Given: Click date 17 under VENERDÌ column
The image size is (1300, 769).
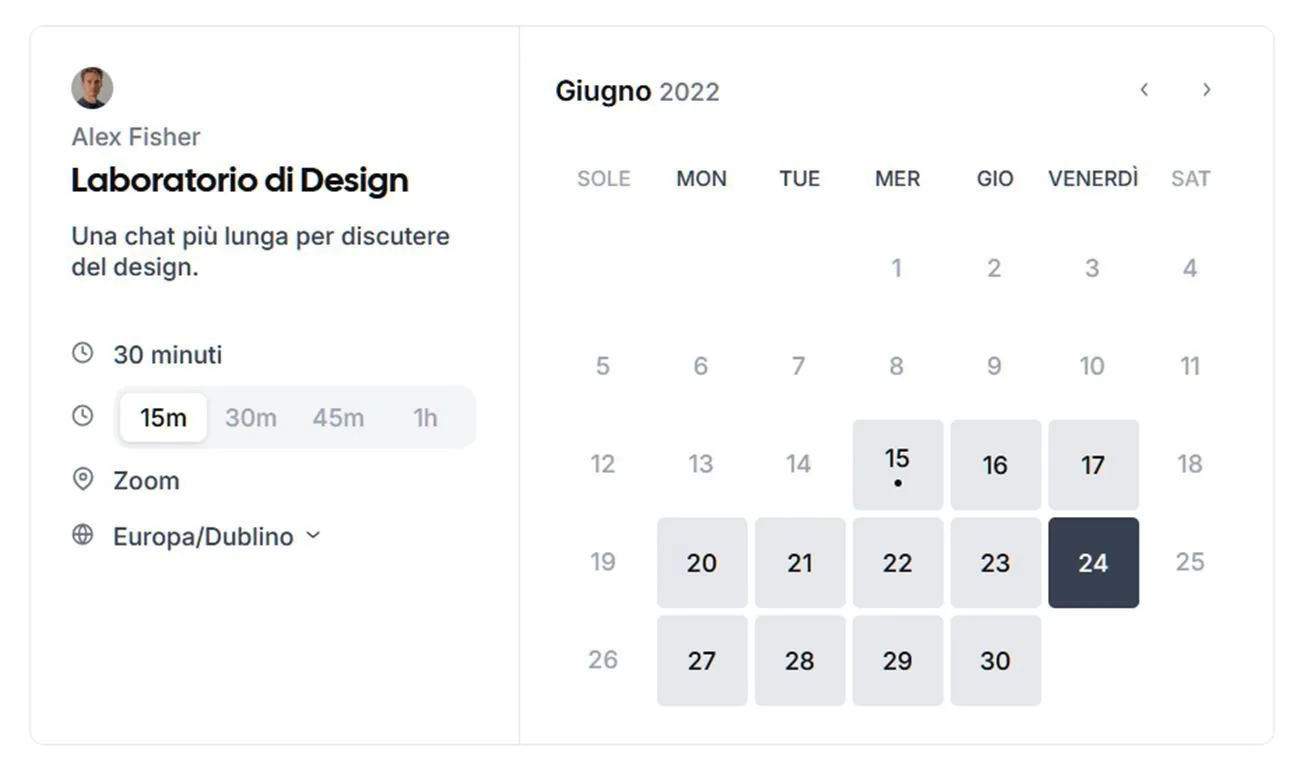Looking at the screenshot, I should pos(1093,464).
